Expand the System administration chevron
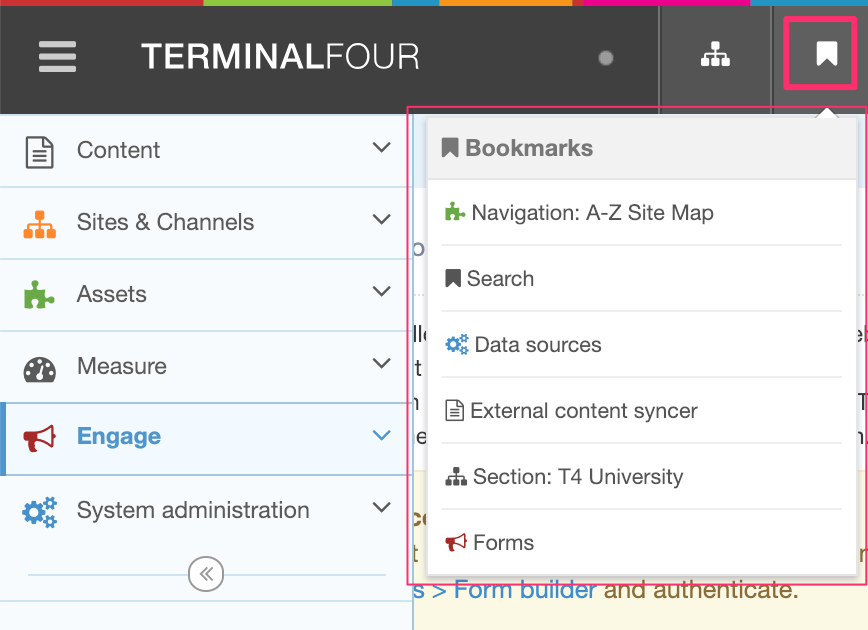 [x=381, y=507]
